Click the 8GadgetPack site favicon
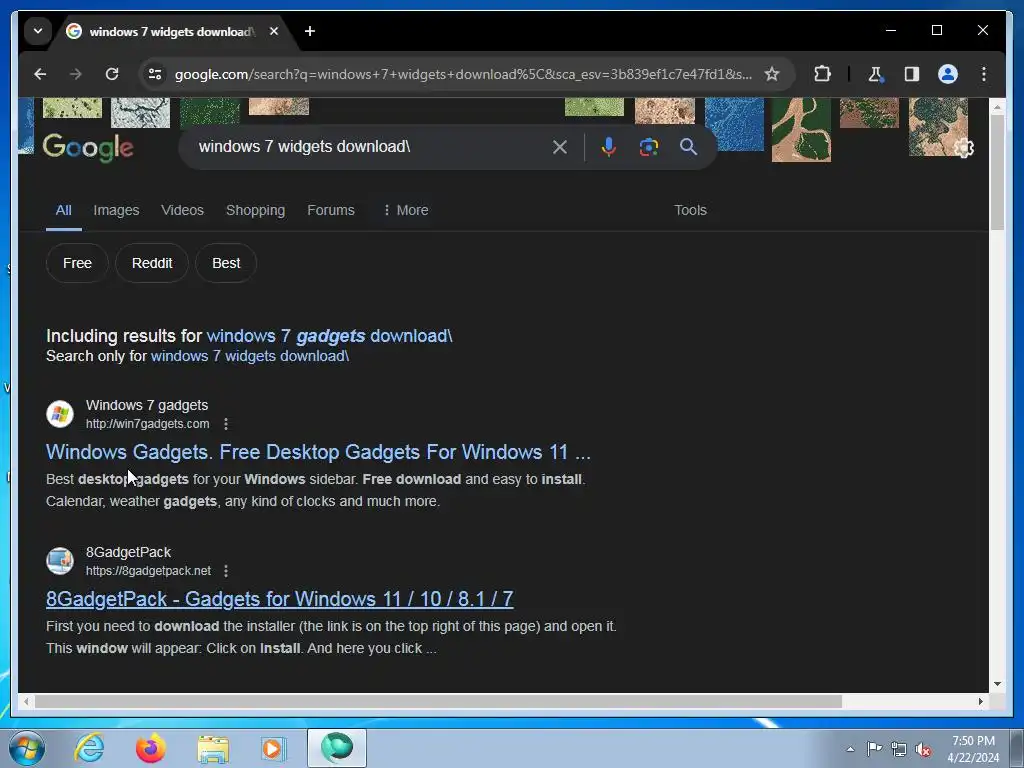Image resolution: width=1024 pixels, height=768 pixels. [x=60, y=561]
